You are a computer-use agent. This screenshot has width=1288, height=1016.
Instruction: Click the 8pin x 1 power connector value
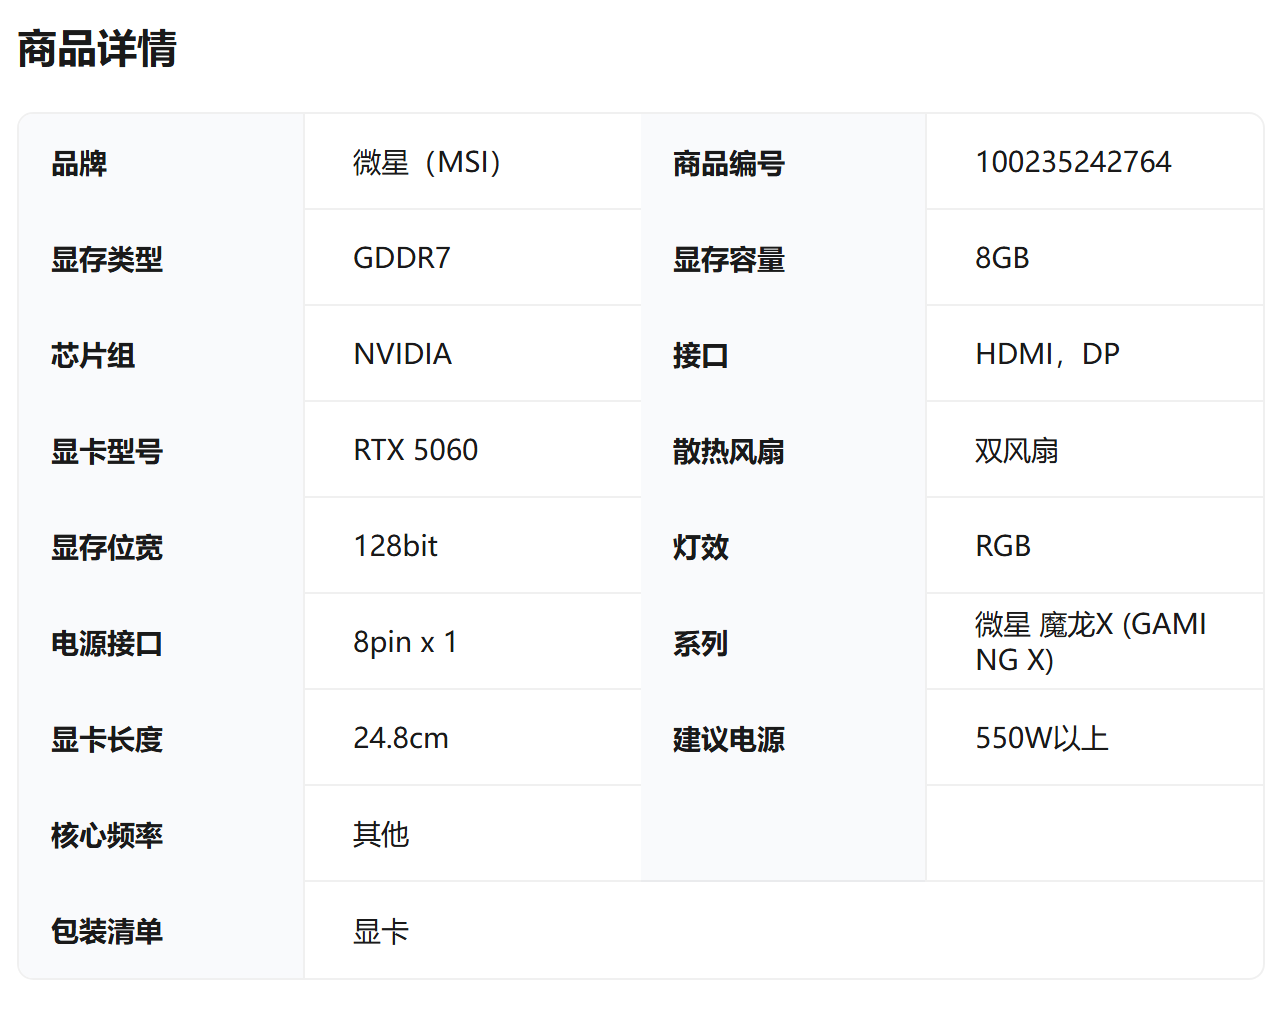[x=405, y=642]
